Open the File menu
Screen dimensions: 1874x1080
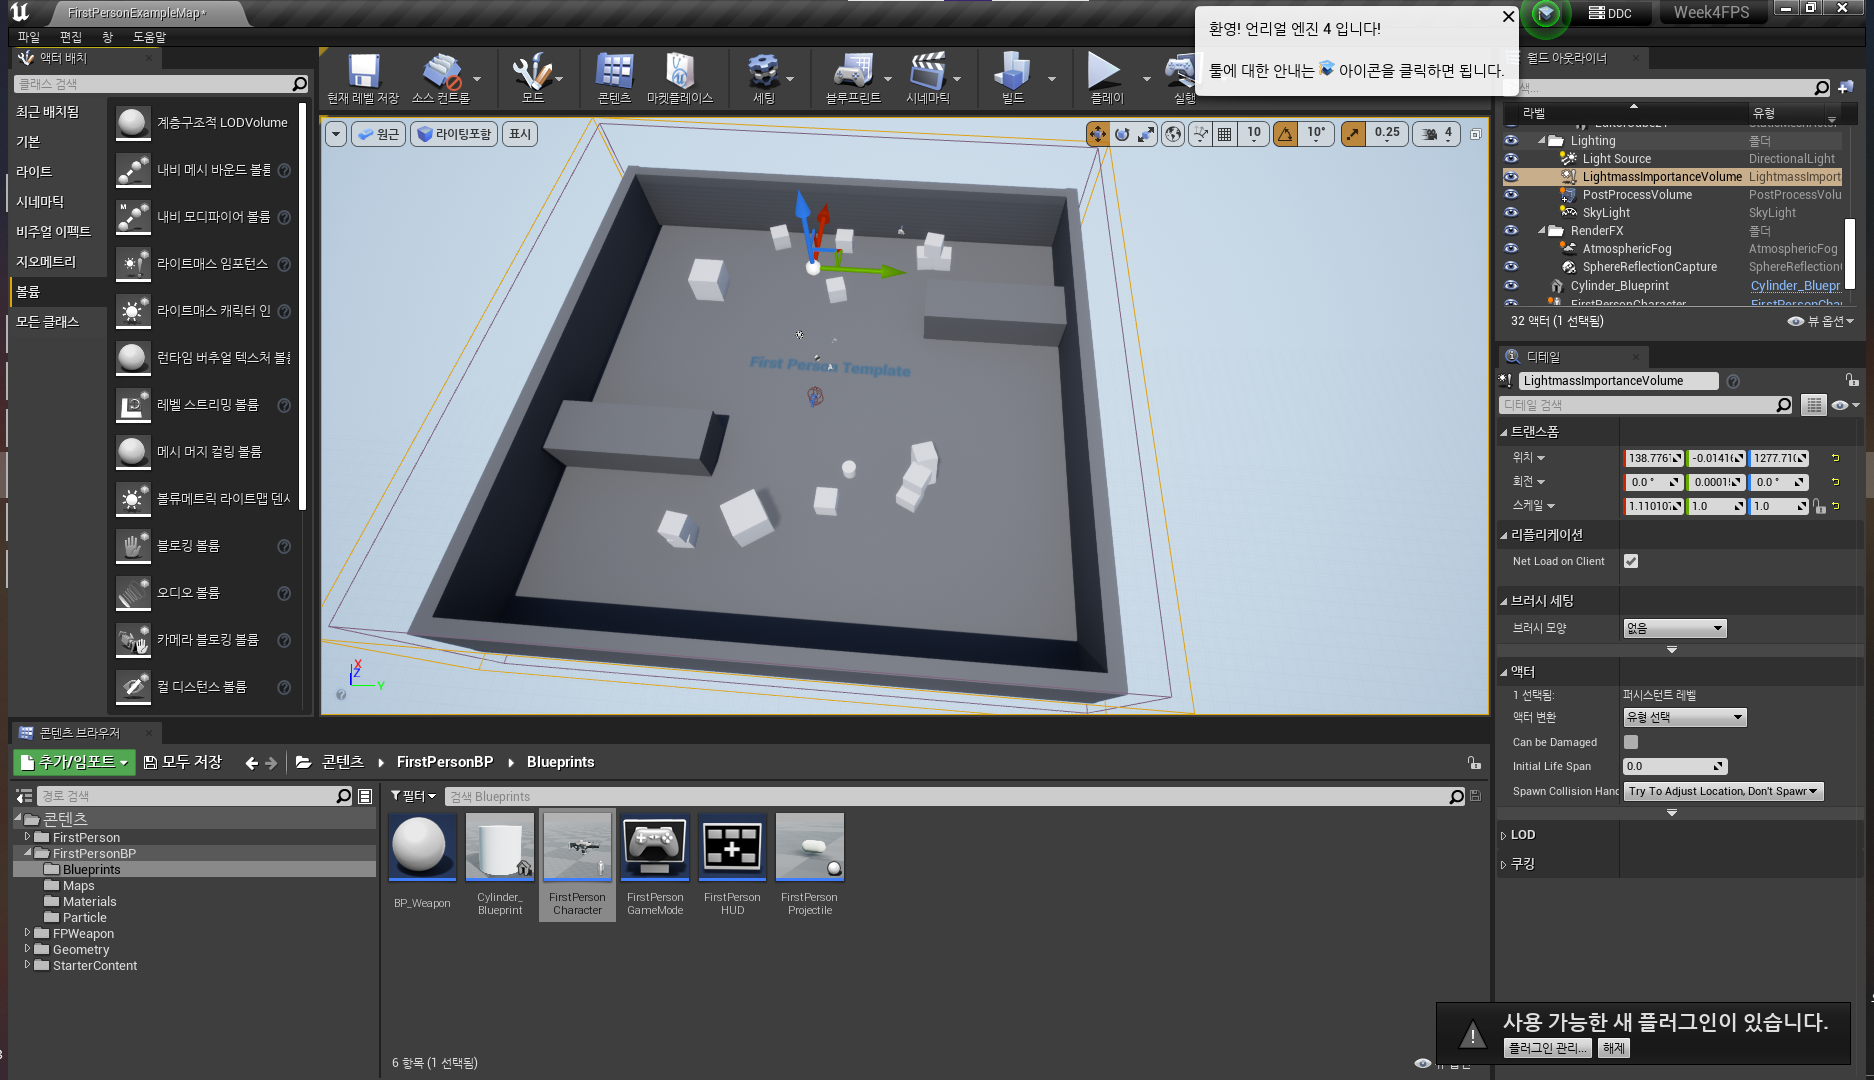(28, 37)
